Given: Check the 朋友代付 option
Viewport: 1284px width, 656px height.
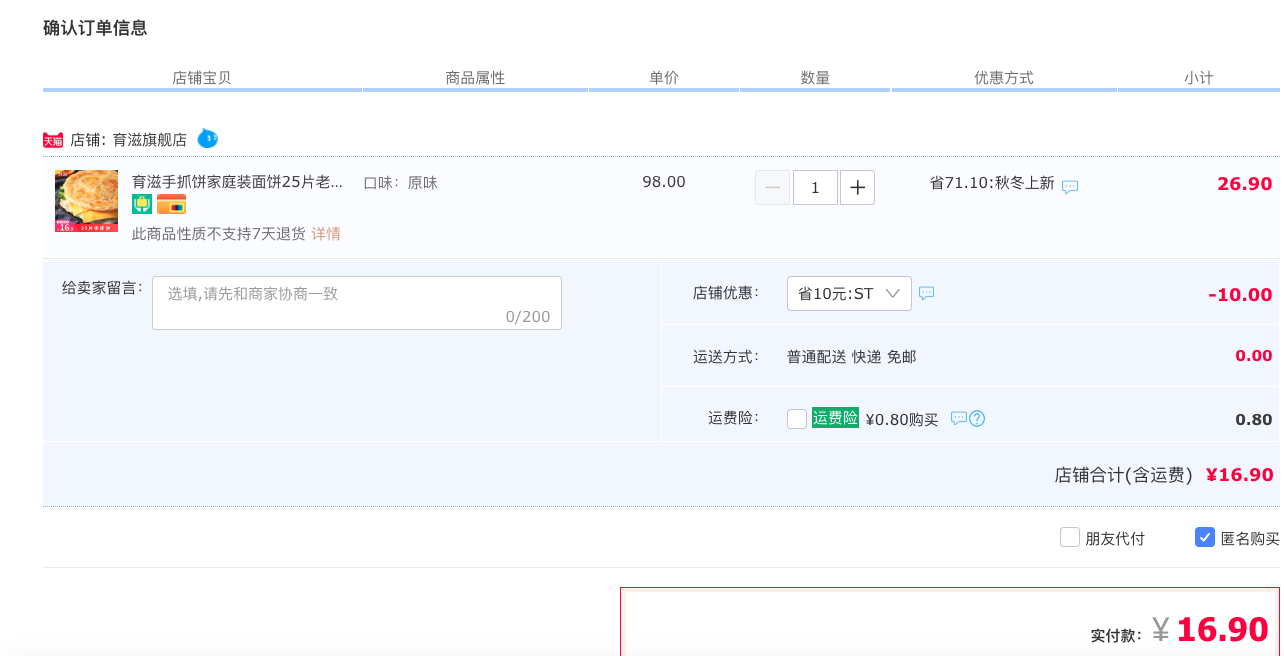Looking at the screenshot, I should [1070, 537].
